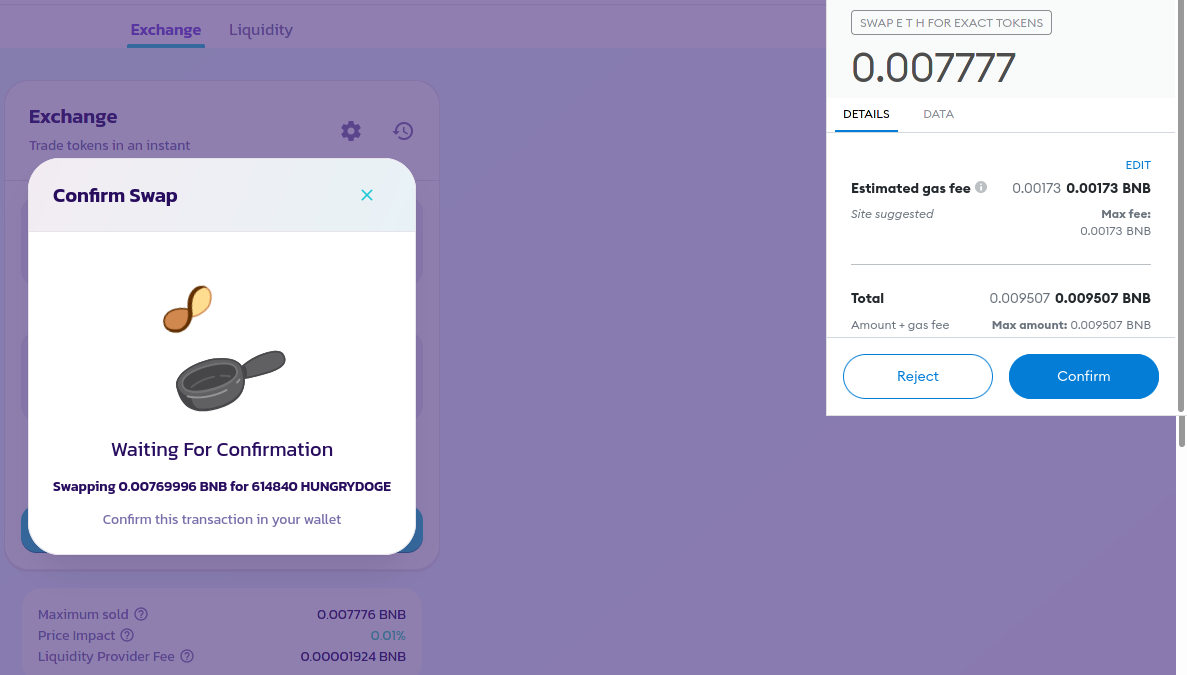Open the recent transactions history icon
Image resolution: width=1187 pixels, height=675 pixels.
click(x=403, y=131)
